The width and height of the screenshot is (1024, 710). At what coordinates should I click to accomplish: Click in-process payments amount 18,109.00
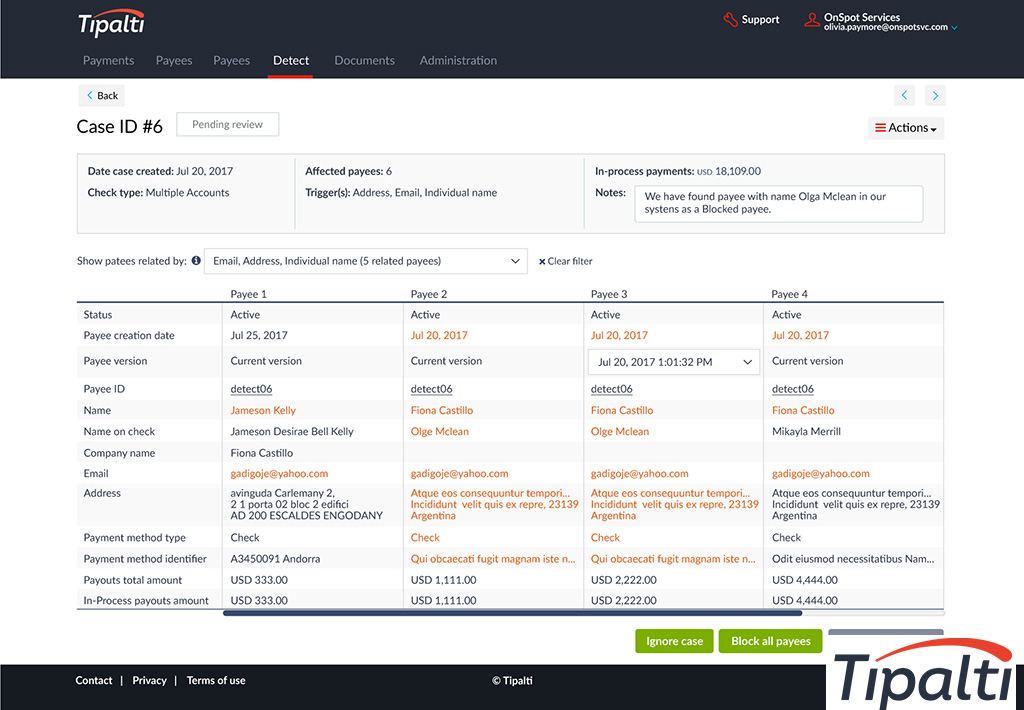point(738,171)
